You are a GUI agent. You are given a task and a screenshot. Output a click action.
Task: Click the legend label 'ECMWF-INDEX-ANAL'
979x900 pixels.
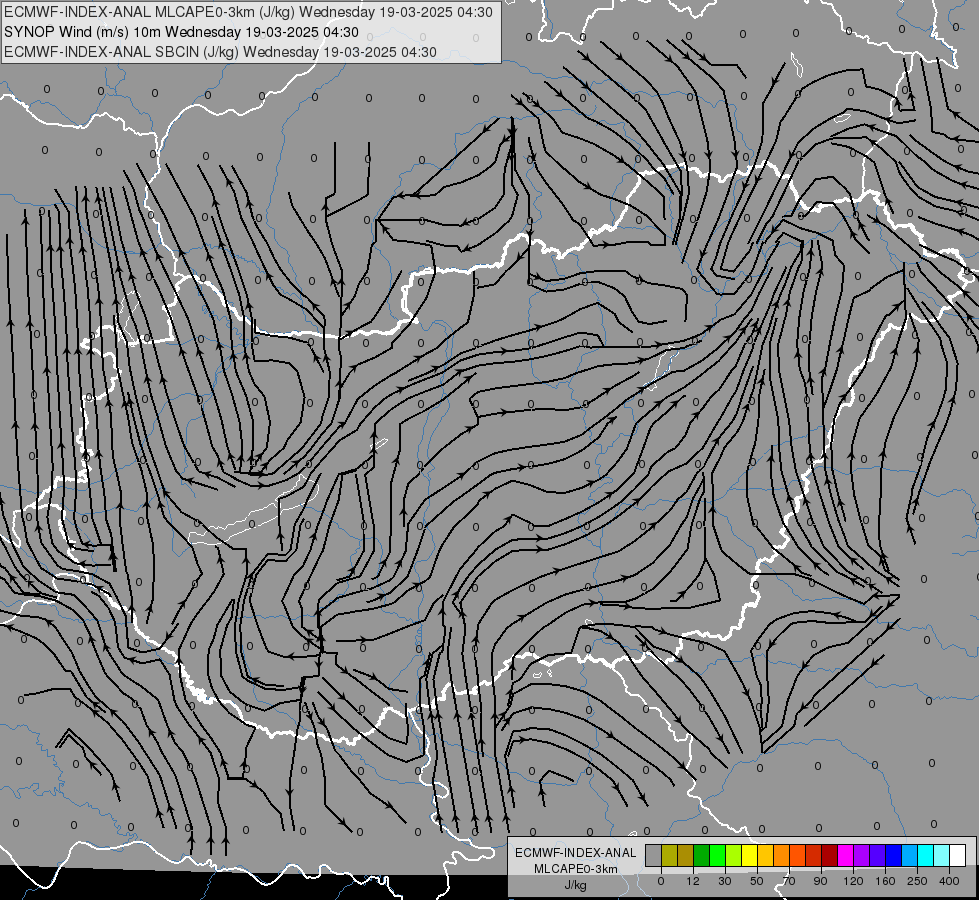(x=576, y=853)
